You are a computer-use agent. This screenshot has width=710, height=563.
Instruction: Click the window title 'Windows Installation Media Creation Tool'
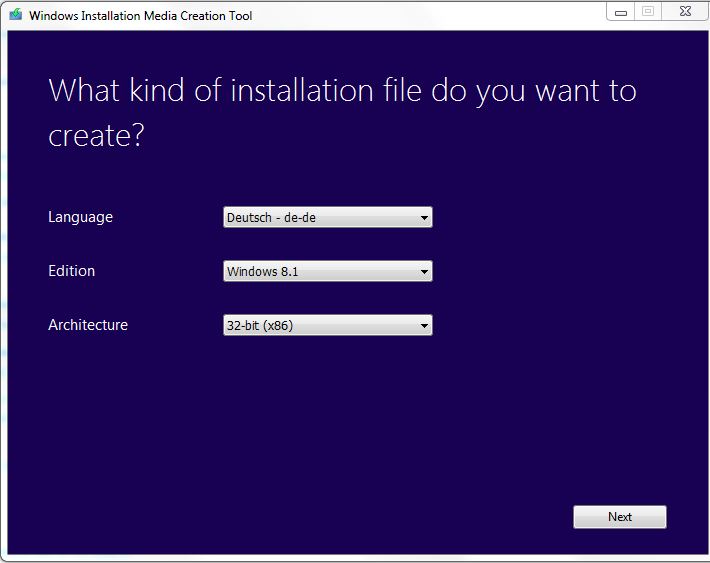pyautogui.click(x=140, y=15)
